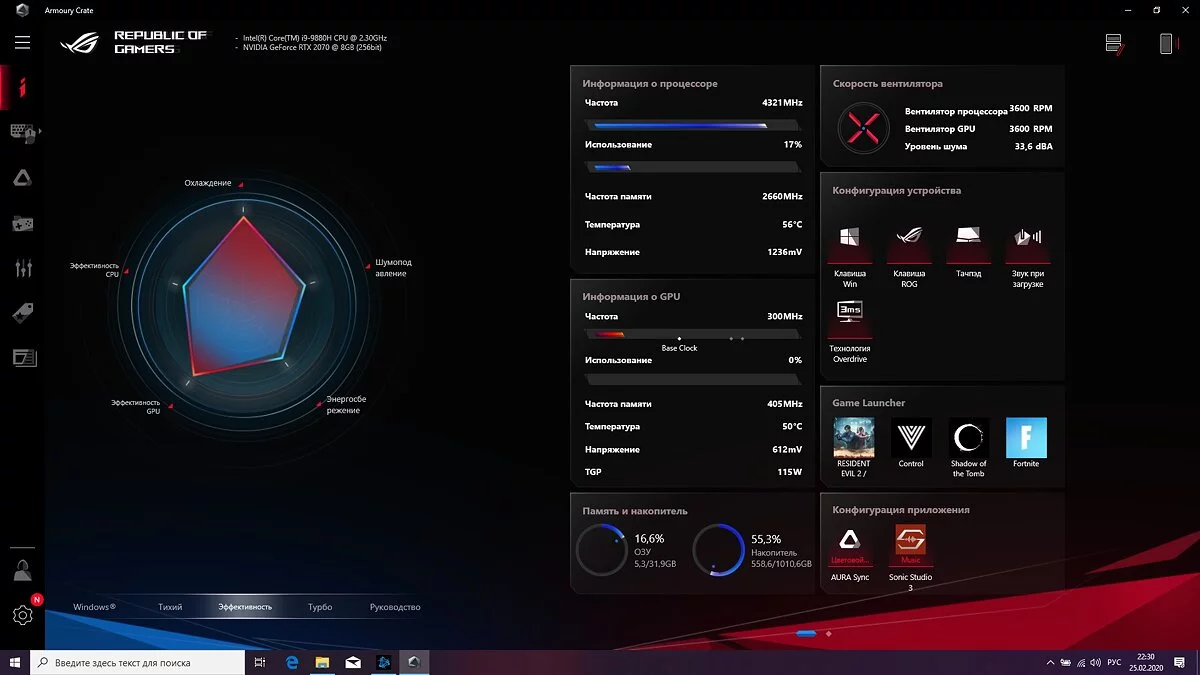Image resolution: width=1200 pixels, height=675 pixels.
Task: Open the News page in sidebar
Action: (23, 357)
